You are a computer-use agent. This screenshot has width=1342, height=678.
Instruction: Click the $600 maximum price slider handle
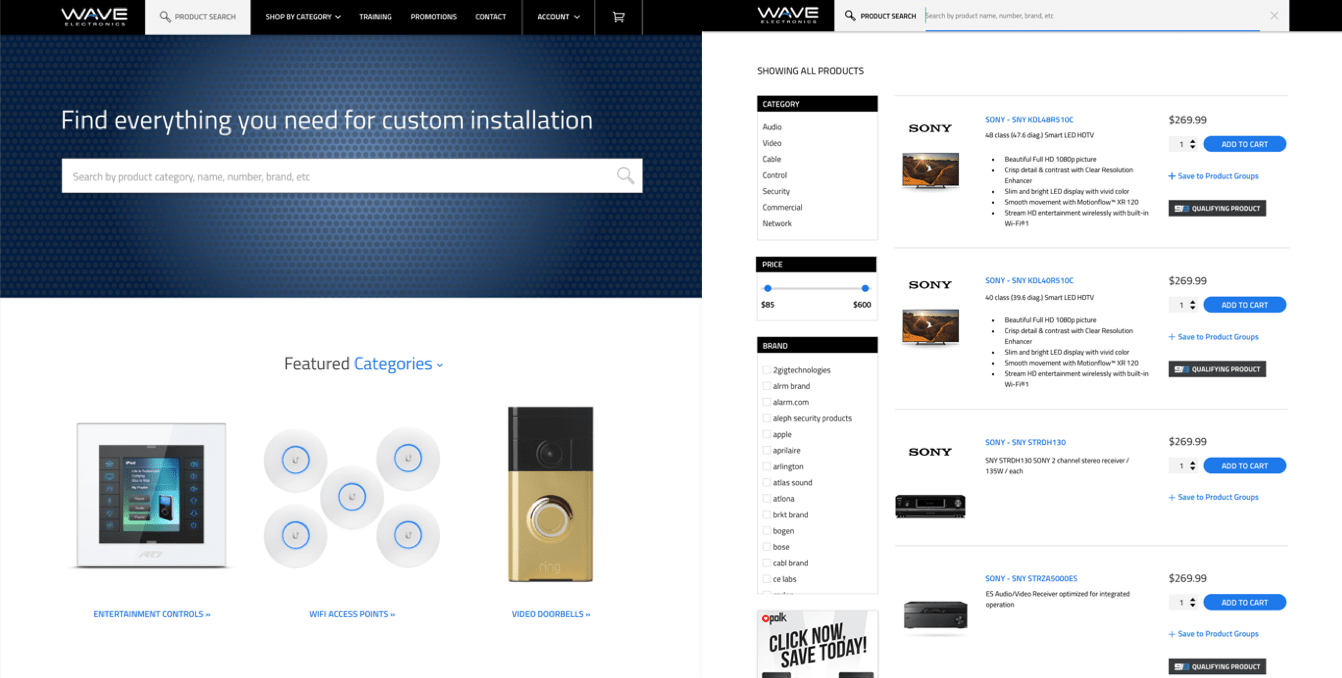click(865, 288)
